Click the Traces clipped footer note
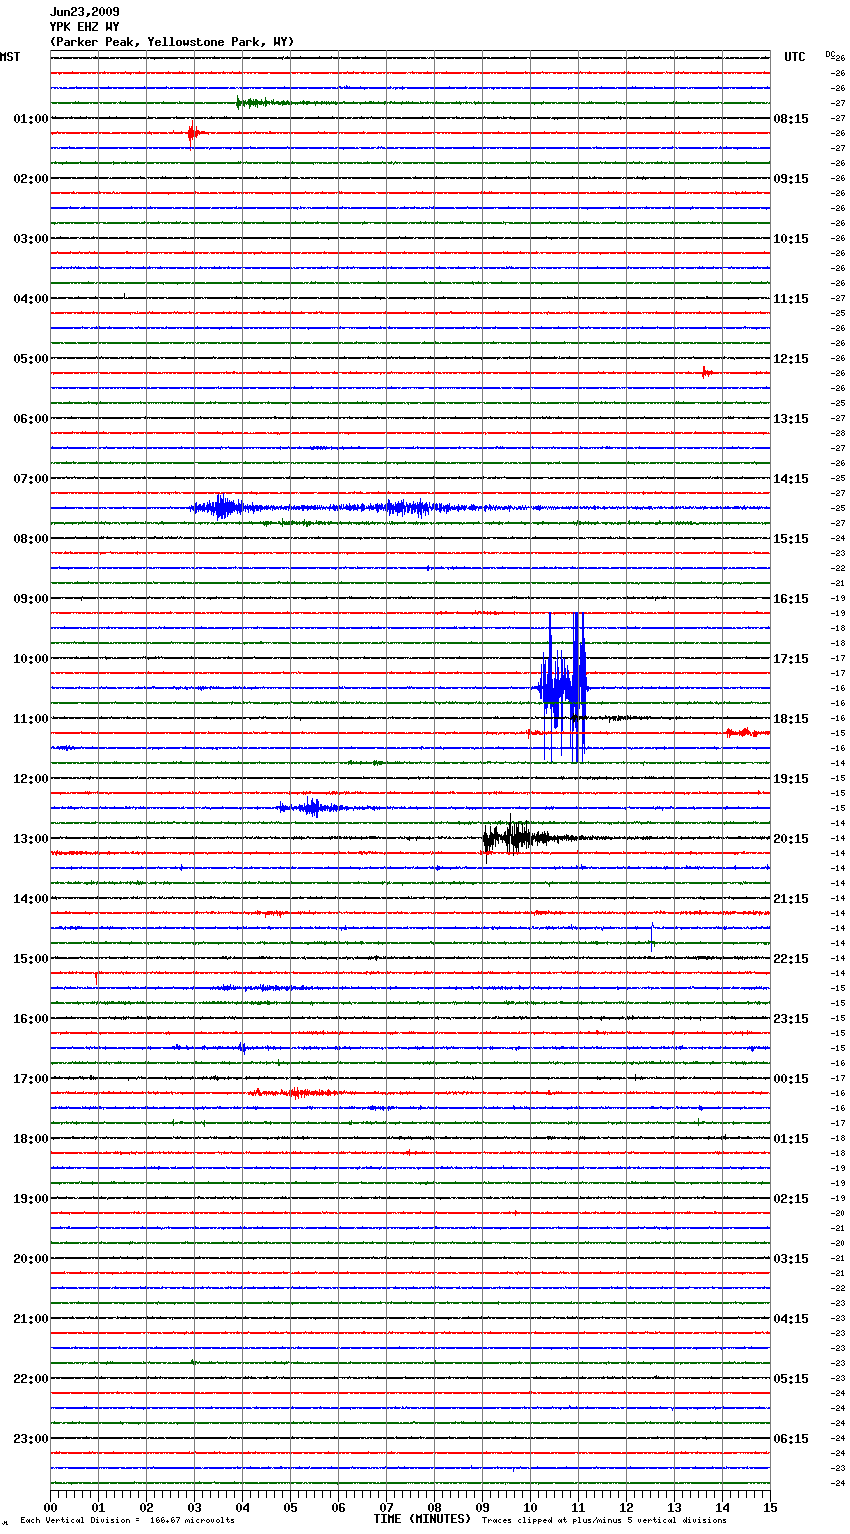The height and width of the screenshot is (1534, 850). pyautogui.click(x=604, y=1520)
